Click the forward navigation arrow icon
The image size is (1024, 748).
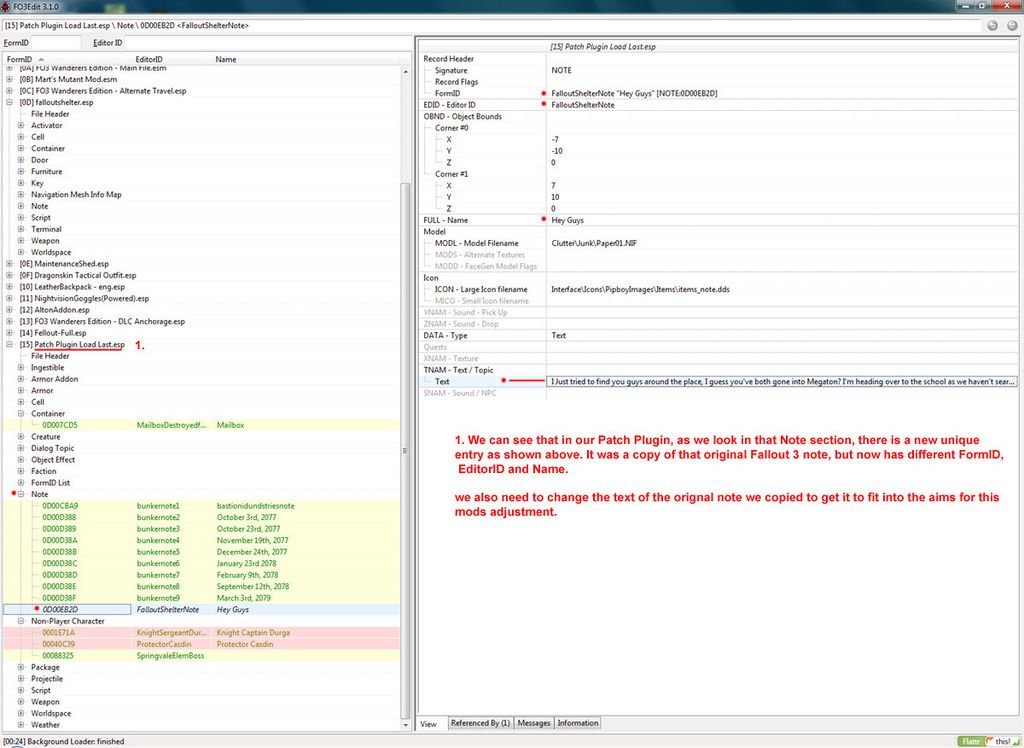[1012, 25]
